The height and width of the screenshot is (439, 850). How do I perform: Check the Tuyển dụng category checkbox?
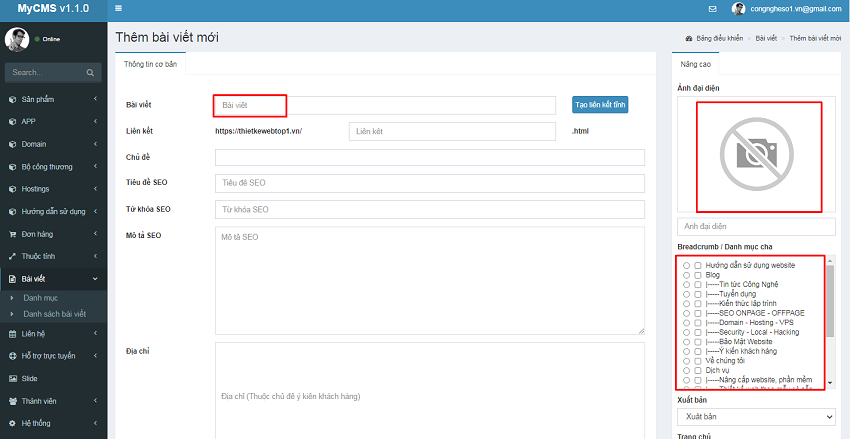click(697, 293)
